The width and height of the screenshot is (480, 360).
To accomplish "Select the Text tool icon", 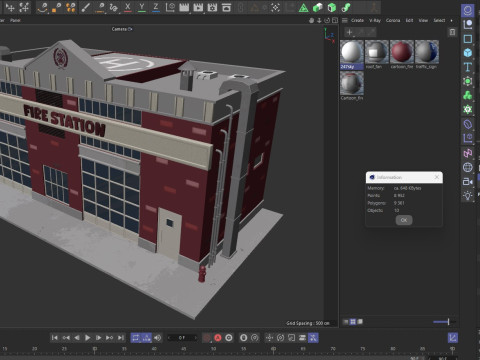I will (x=468, y=67).
